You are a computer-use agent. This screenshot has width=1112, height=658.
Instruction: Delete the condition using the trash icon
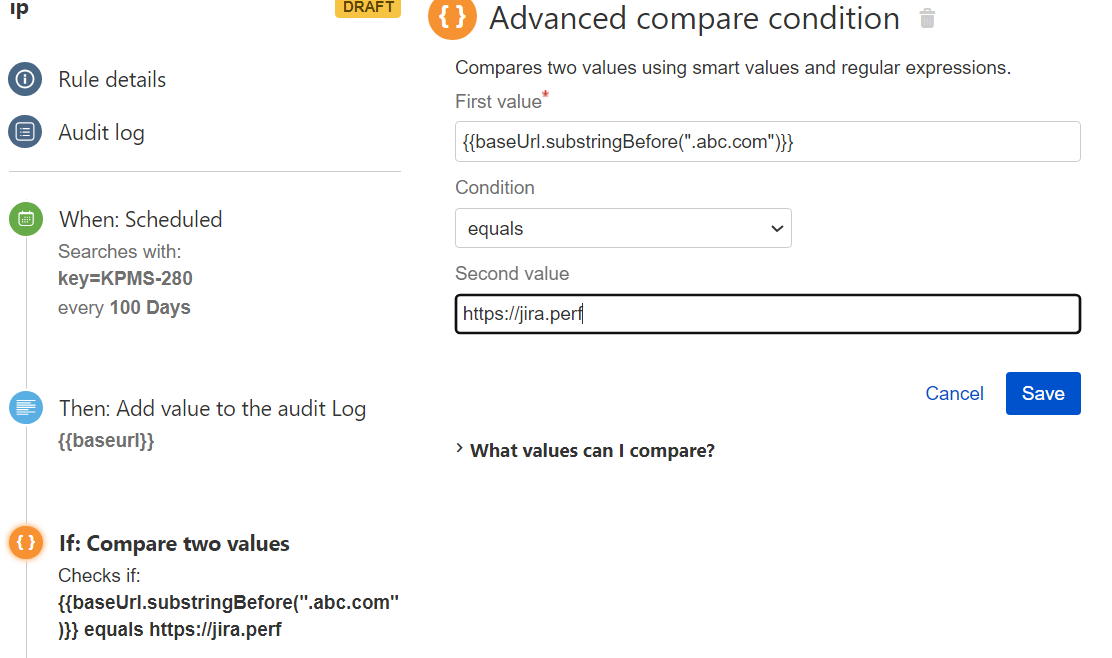point(926,17)
